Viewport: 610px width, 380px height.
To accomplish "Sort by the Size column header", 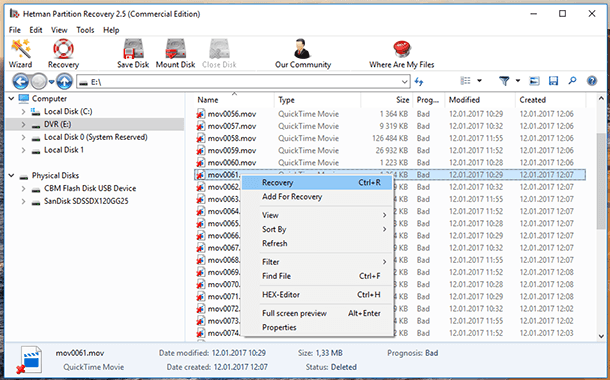I will coord(386,100).
